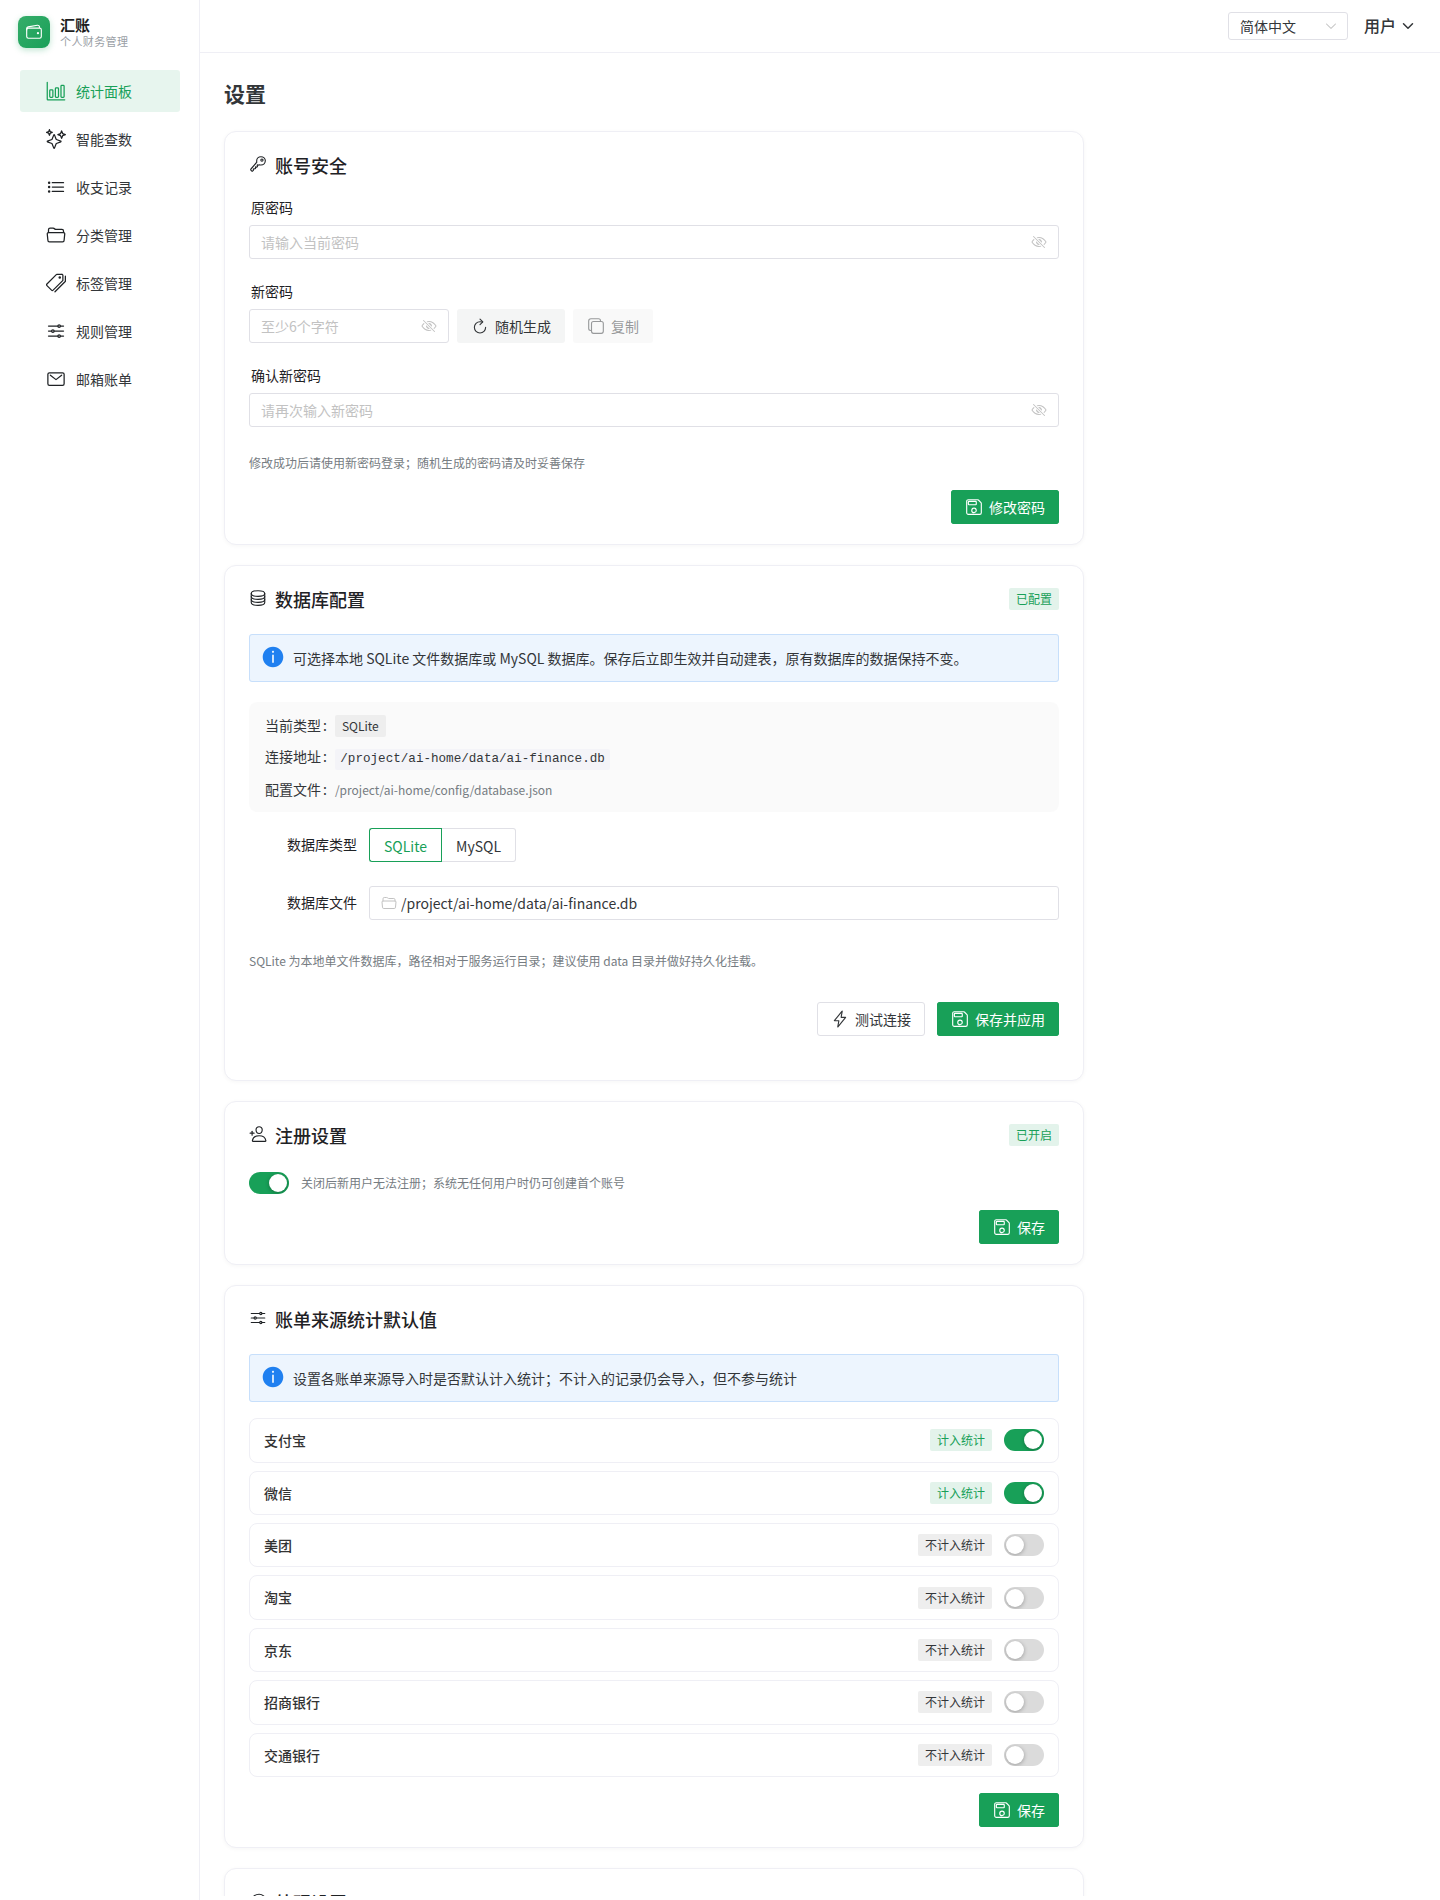The image size is (1440, 1900).
Task: Focus the 新密码 input box
Action: [349, 326]
